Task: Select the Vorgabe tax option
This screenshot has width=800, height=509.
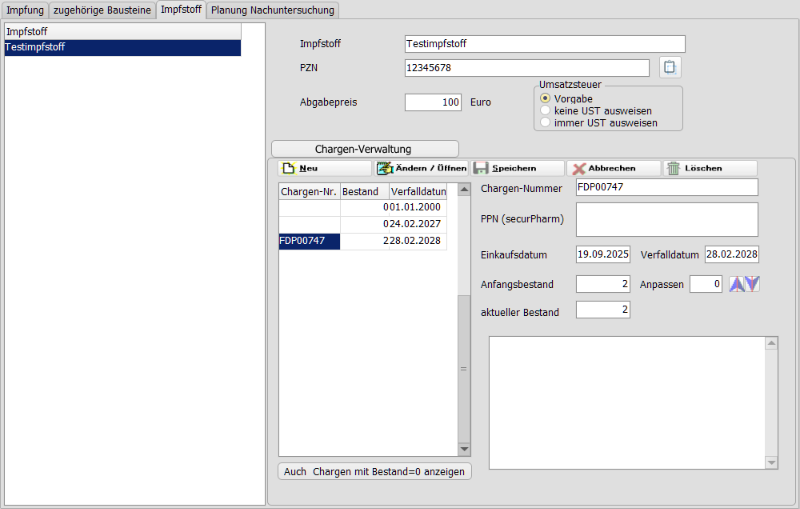Action: [x=545, y=98]
